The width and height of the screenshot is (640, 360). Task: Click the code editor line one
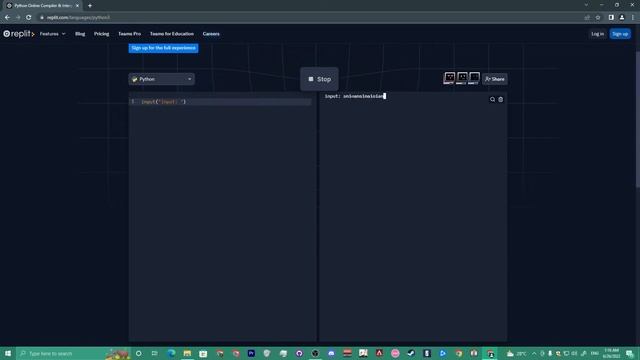[x=220, y=102]
